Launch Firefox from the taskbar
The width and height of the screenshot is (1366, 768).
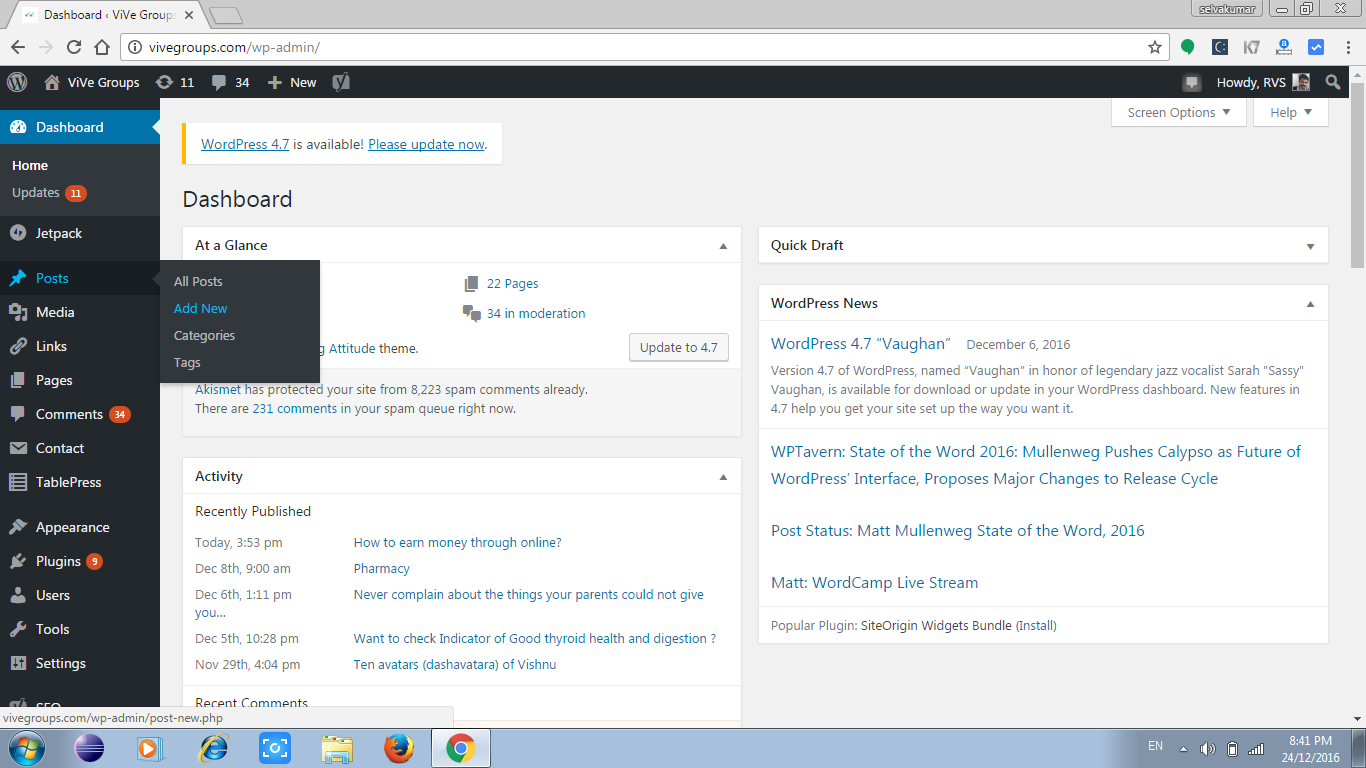pyautogui.click(x=398, y=748)
